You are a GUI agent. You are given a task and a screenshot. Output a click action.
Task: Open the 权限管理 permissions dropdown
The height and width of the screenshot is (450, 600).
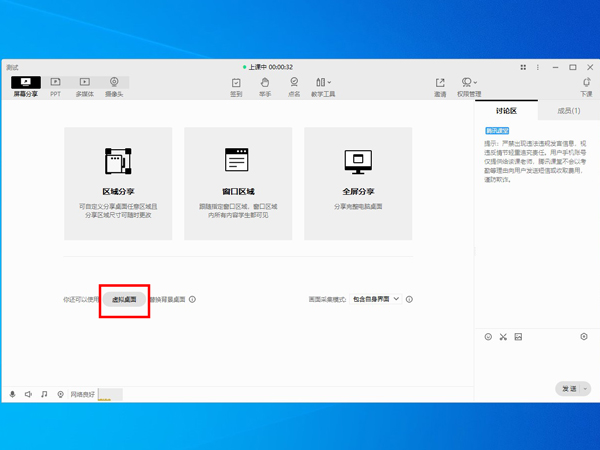468,86
